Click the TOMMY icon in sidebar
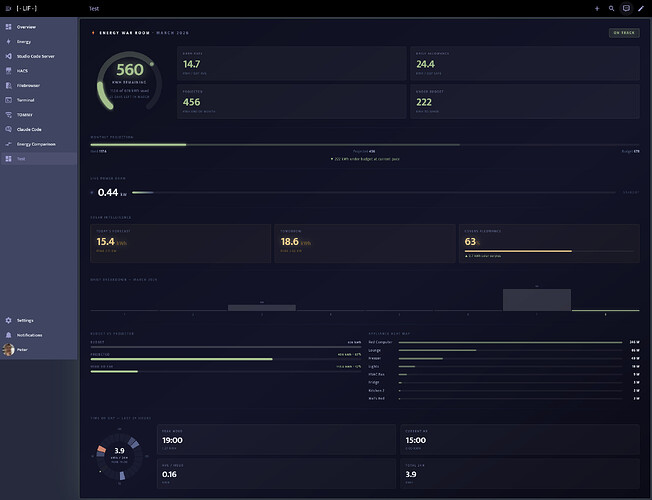Image resolution: width=652 pixels, height=500 pixels. click(x=8, y=115)
